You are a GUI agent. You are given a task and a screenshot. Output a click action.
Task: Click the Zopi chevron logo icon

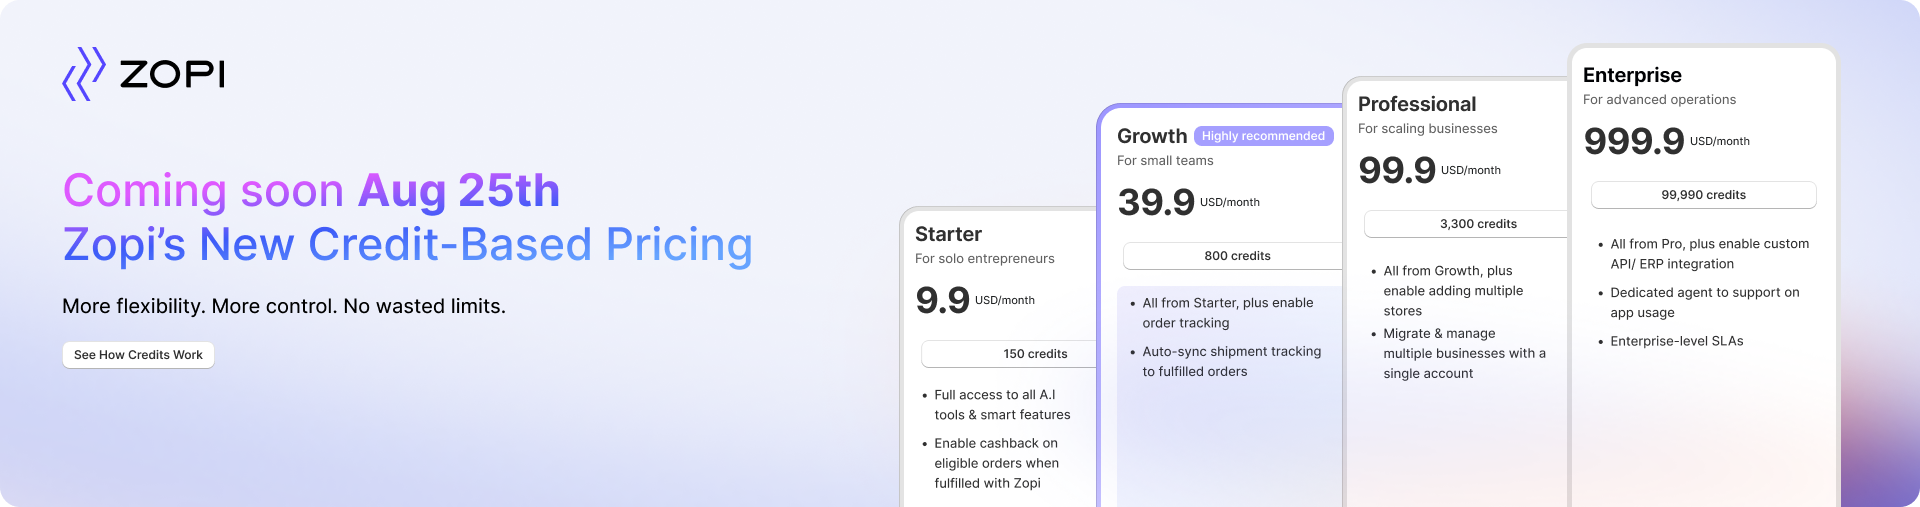(x=84, y=74)
